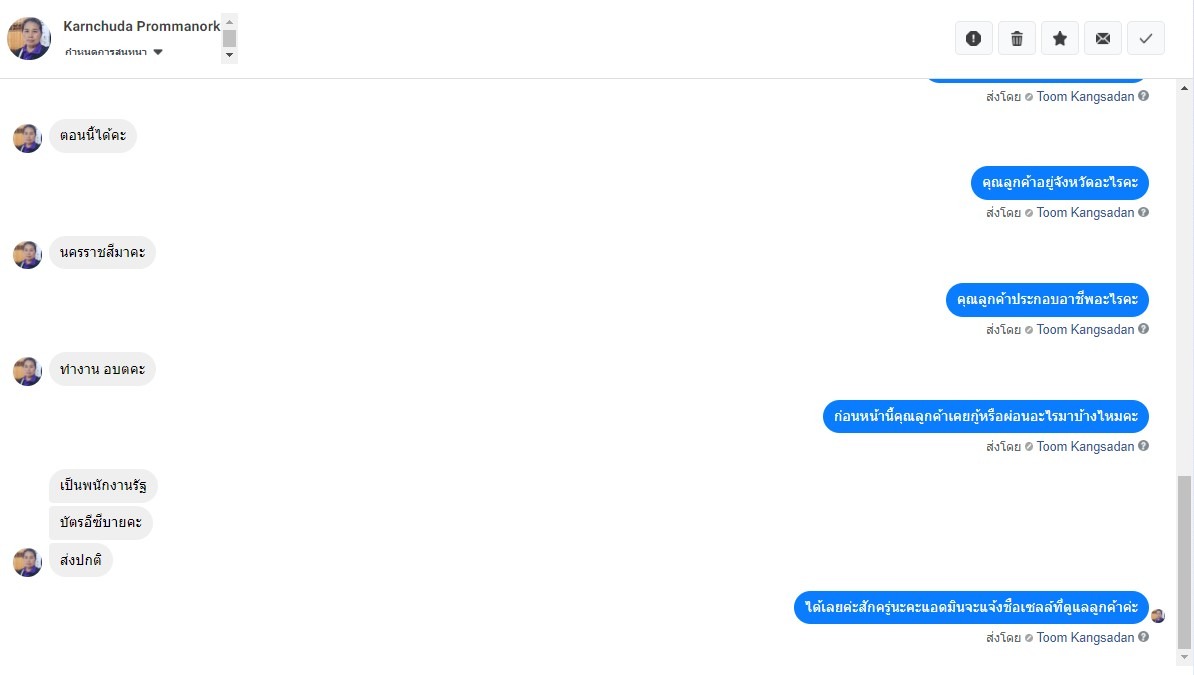
Task: Mark conversation unread with envelope icon
Action: pos(1103,38)
